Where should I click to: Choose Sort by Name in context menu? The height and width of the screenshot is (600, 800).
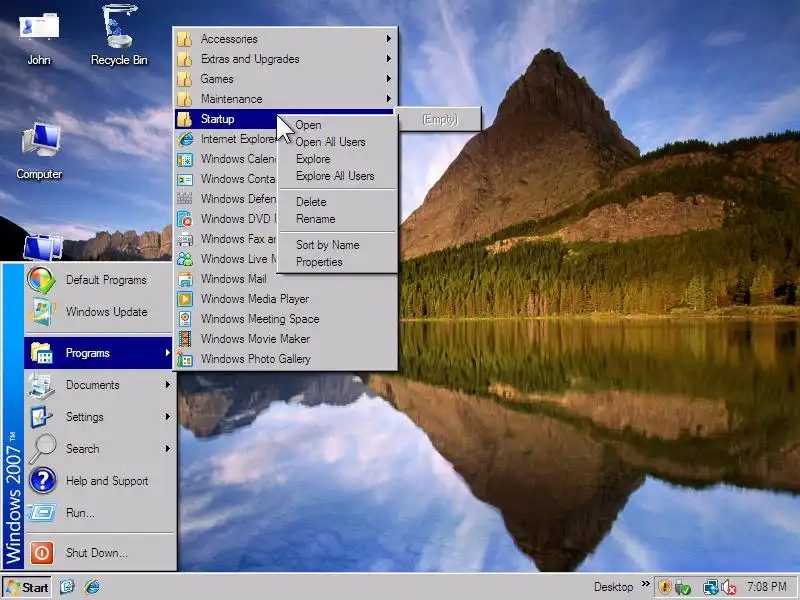[338, 245]
